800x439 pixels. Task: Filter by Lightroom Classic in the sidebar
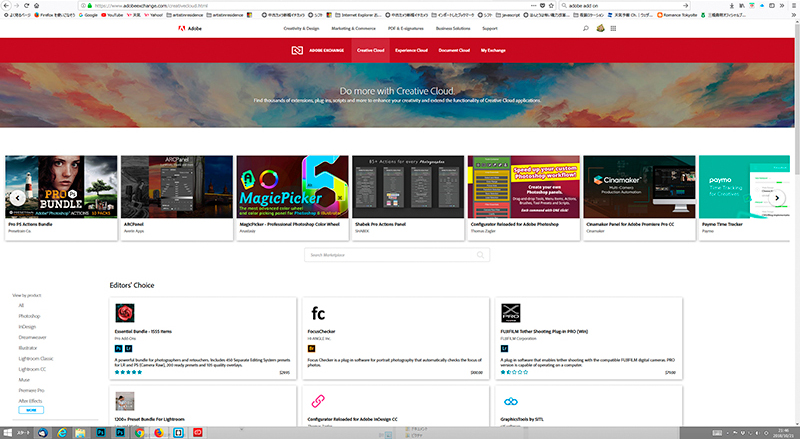click(36, 359)
